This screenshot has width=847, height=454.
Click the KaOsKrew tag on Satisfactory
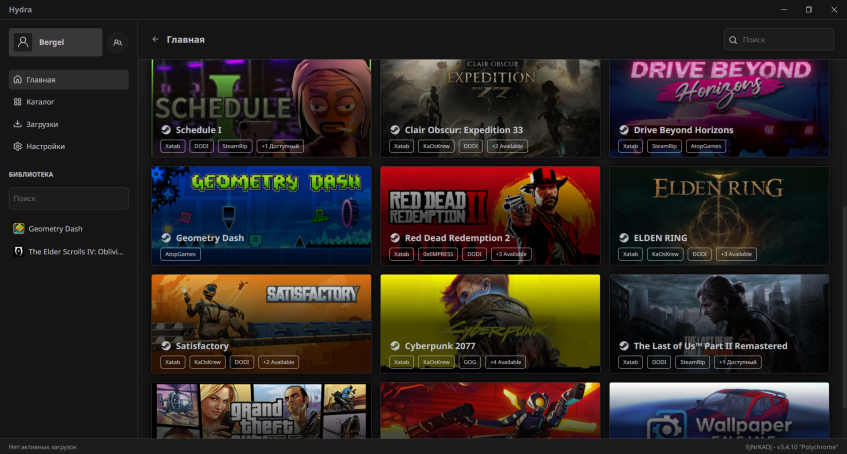click(x=207, y=362)
